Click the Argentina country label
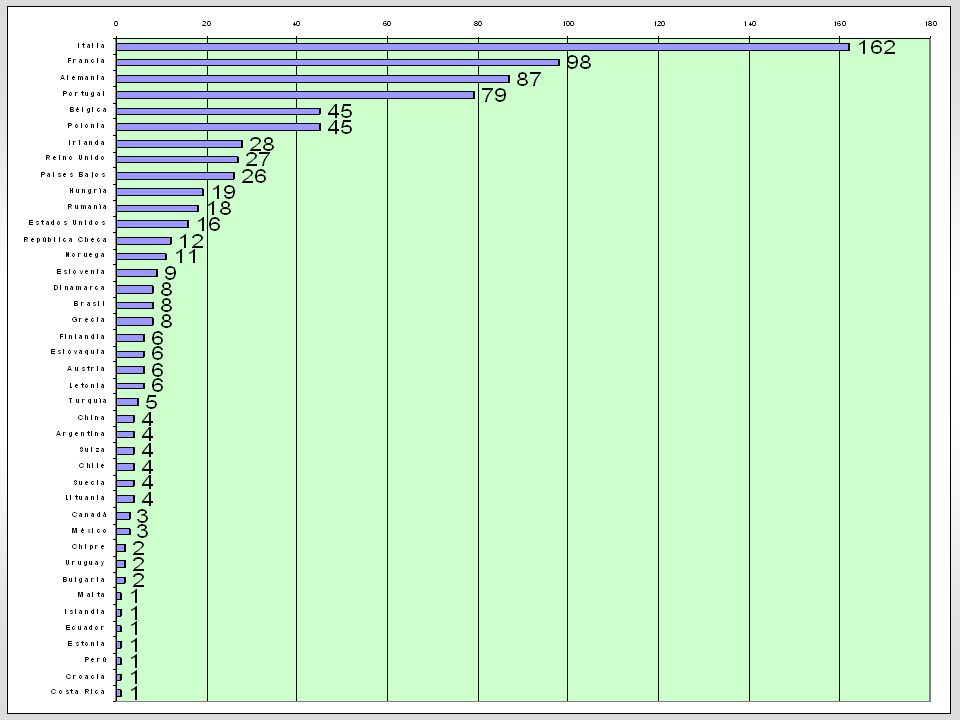Screen dimensions: 960x720 click(x=81, y=434)
